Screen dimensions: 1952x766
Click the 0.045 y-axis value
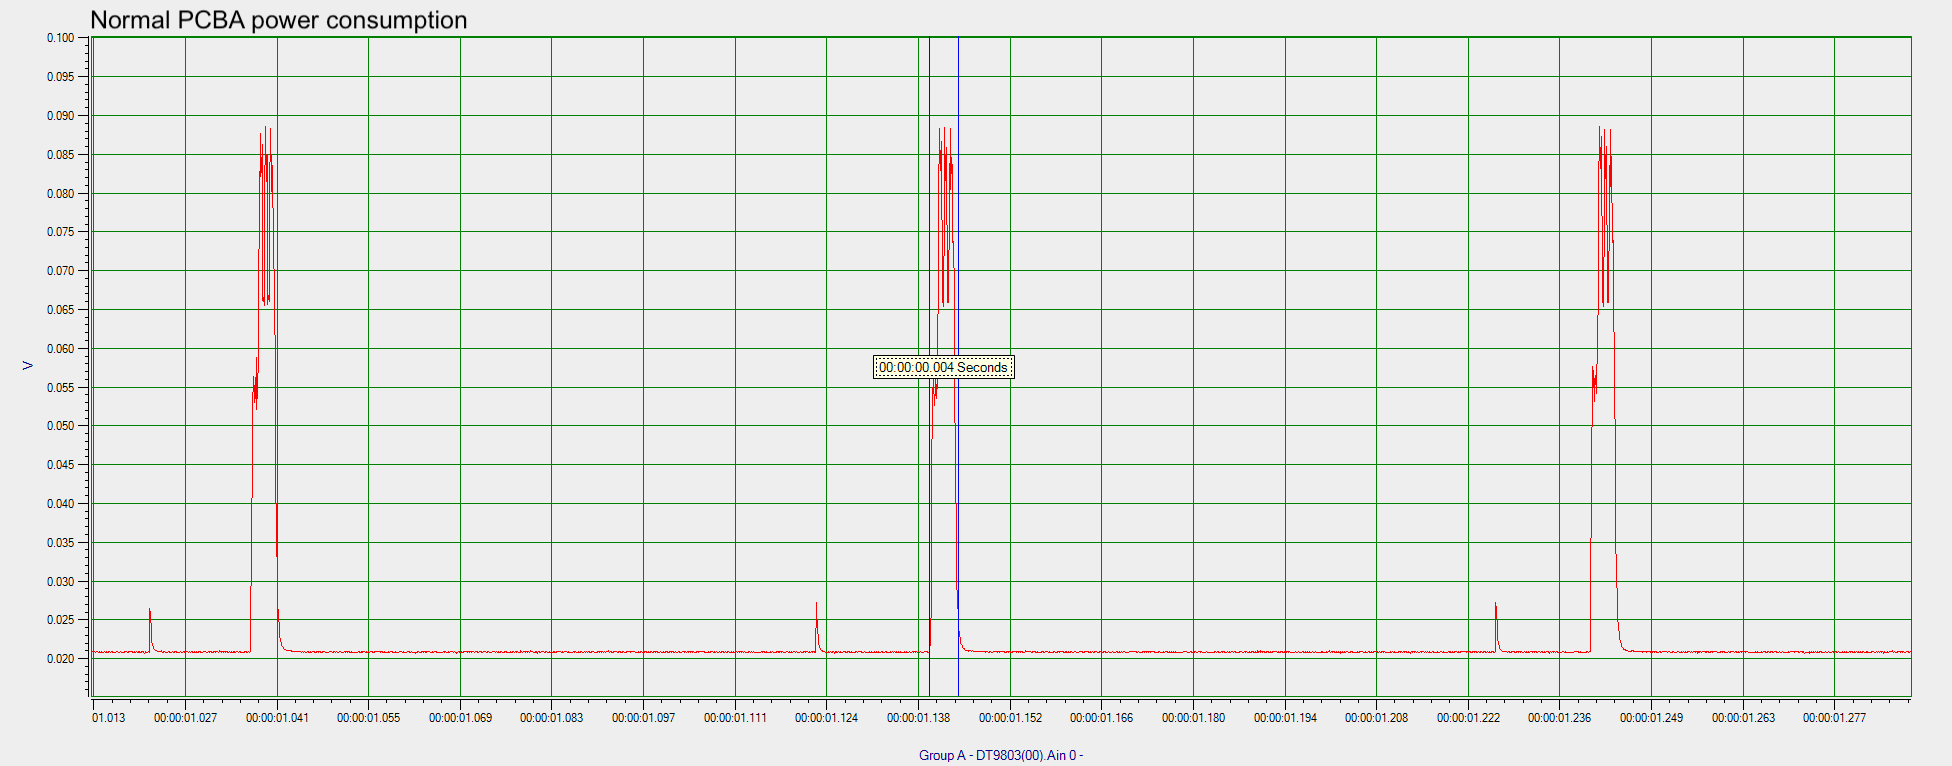pyautogui.click(x=60, y=465)
